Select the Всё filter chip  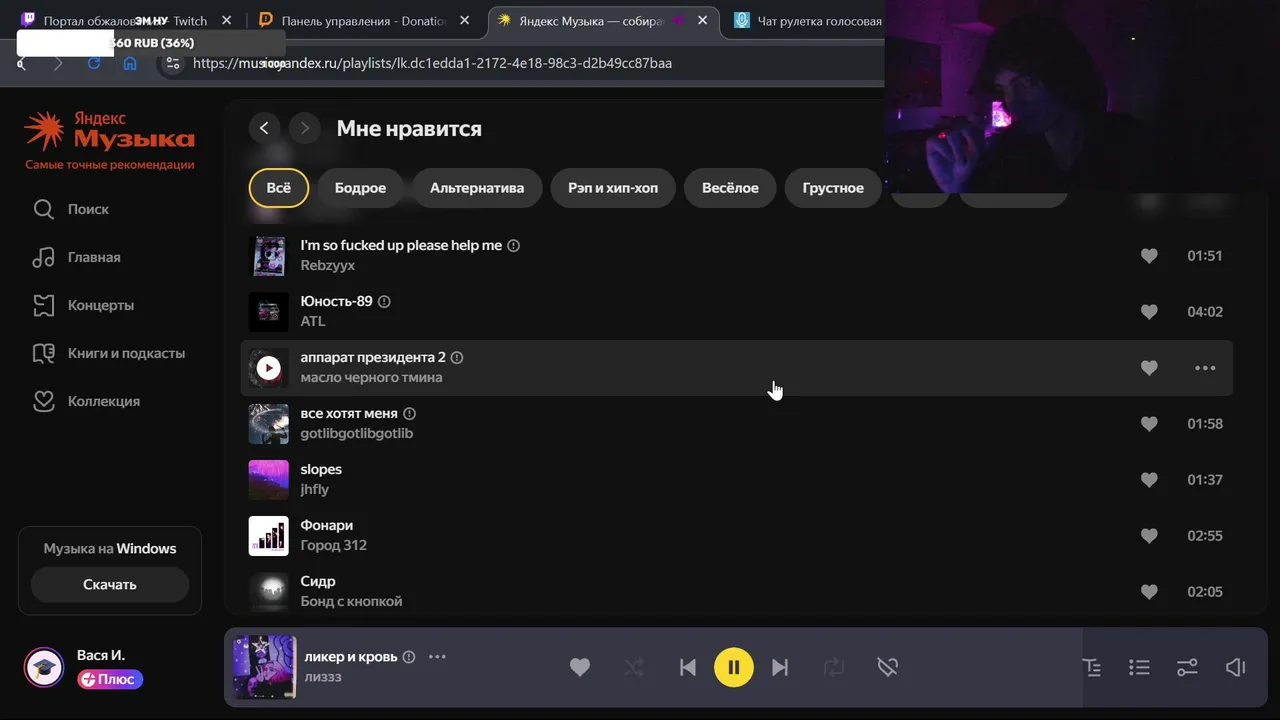pyautogui.click(x=279, y=188)
